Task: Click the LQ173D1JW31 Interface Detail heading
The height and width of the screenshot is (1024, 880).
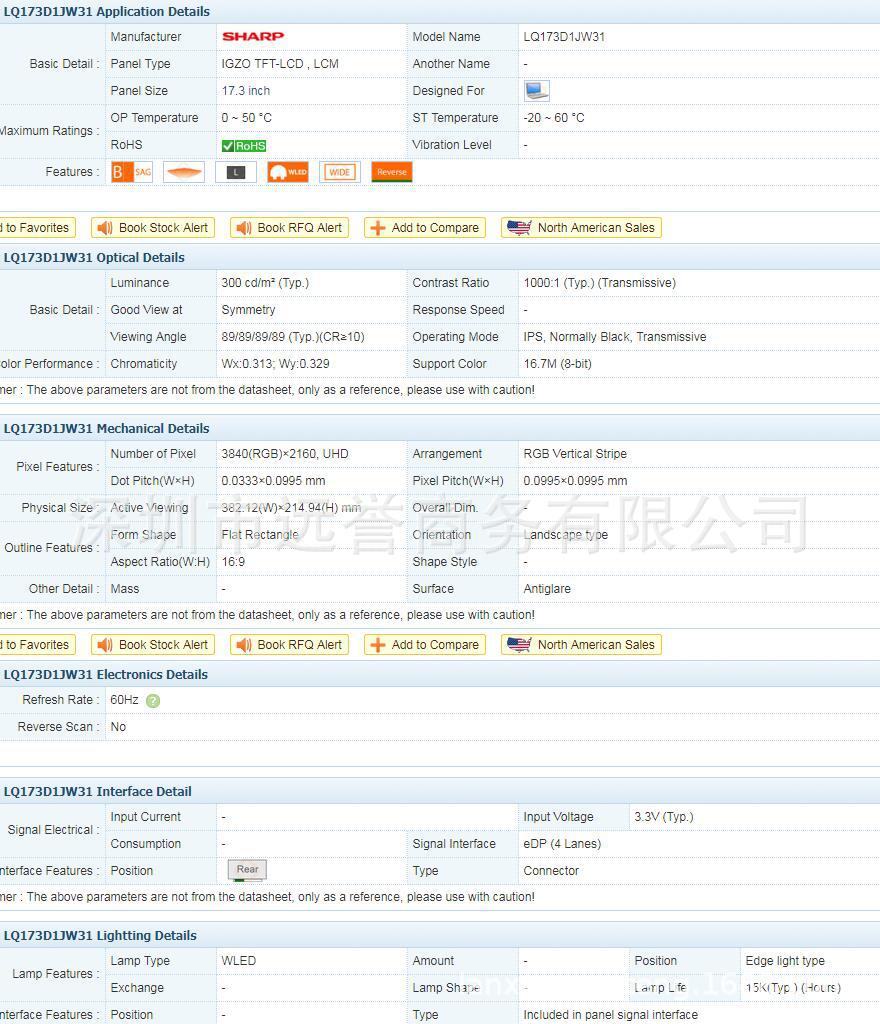Action: tap(98, 792)
